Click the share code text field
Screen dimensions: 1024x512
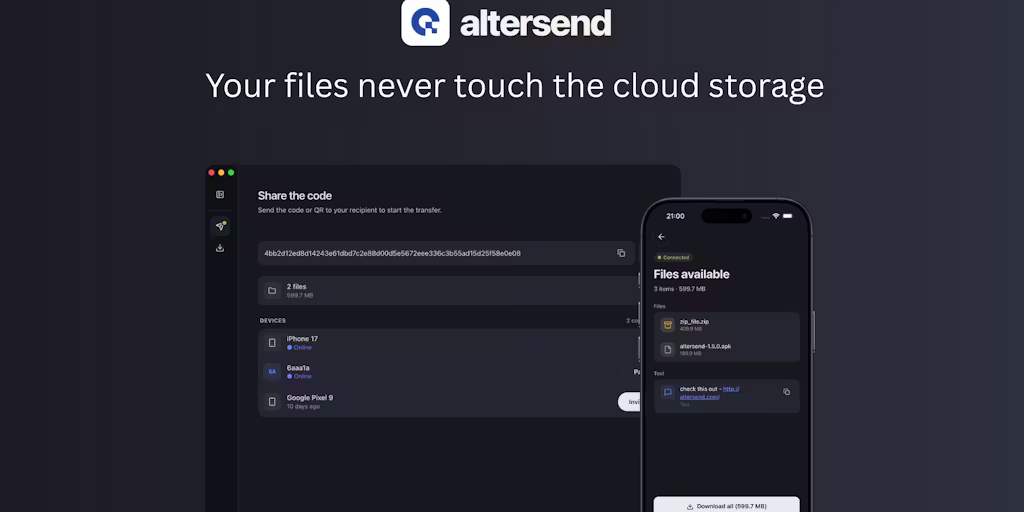[446, 253]
